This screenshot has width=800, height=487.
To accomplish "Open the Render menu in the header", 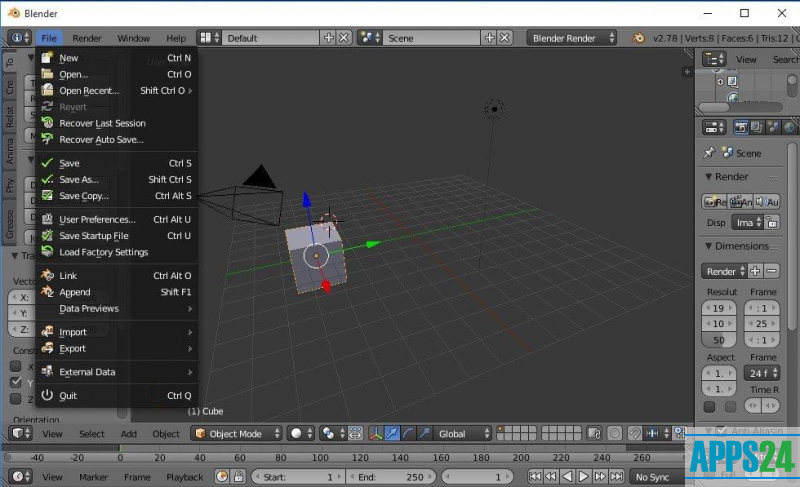I will (87, 38).
